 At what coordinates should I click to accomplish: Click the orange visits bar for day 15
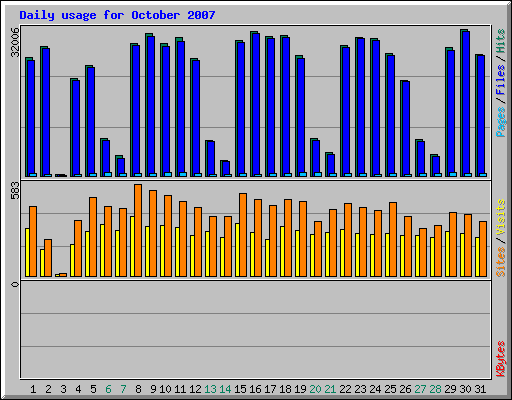pyautogui.click(x=243, y=235)
